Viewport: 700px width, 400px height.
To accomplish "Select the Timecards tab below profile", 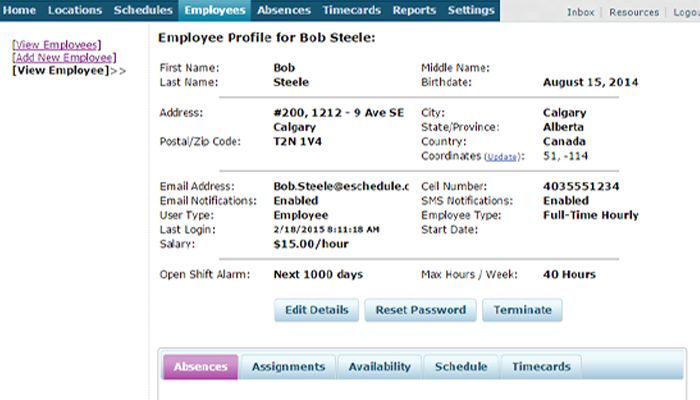I will tap(541, 367).
